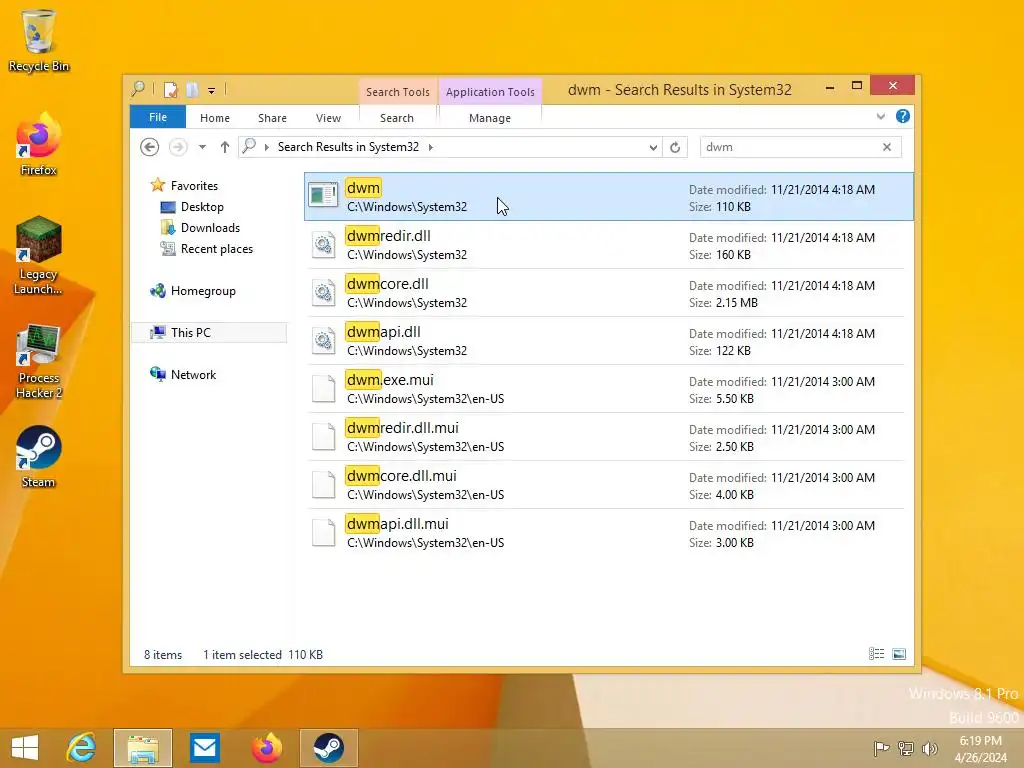Open network status in system tray
The image size is (1024, 768).
[906, 748]
